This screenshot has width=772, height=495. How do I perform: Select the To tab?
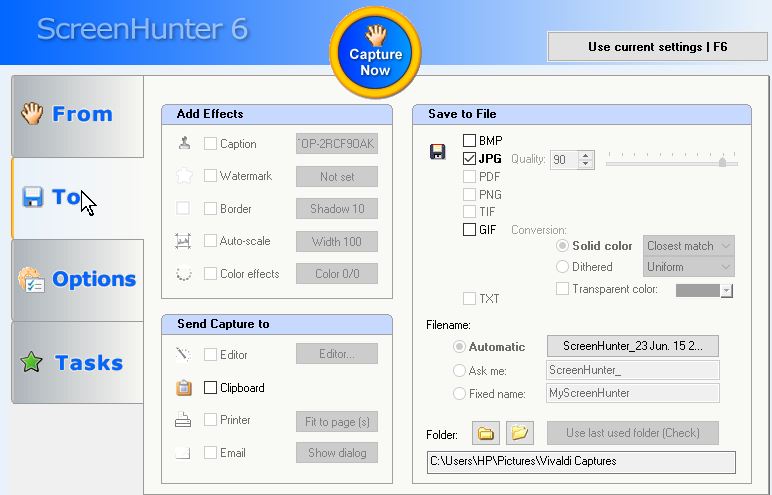pos(77,198)
